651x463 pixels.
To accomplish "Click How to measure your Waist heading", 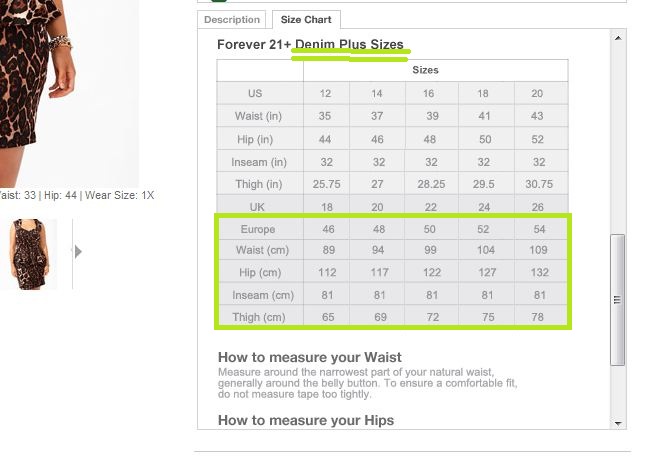I will [310, 357].
